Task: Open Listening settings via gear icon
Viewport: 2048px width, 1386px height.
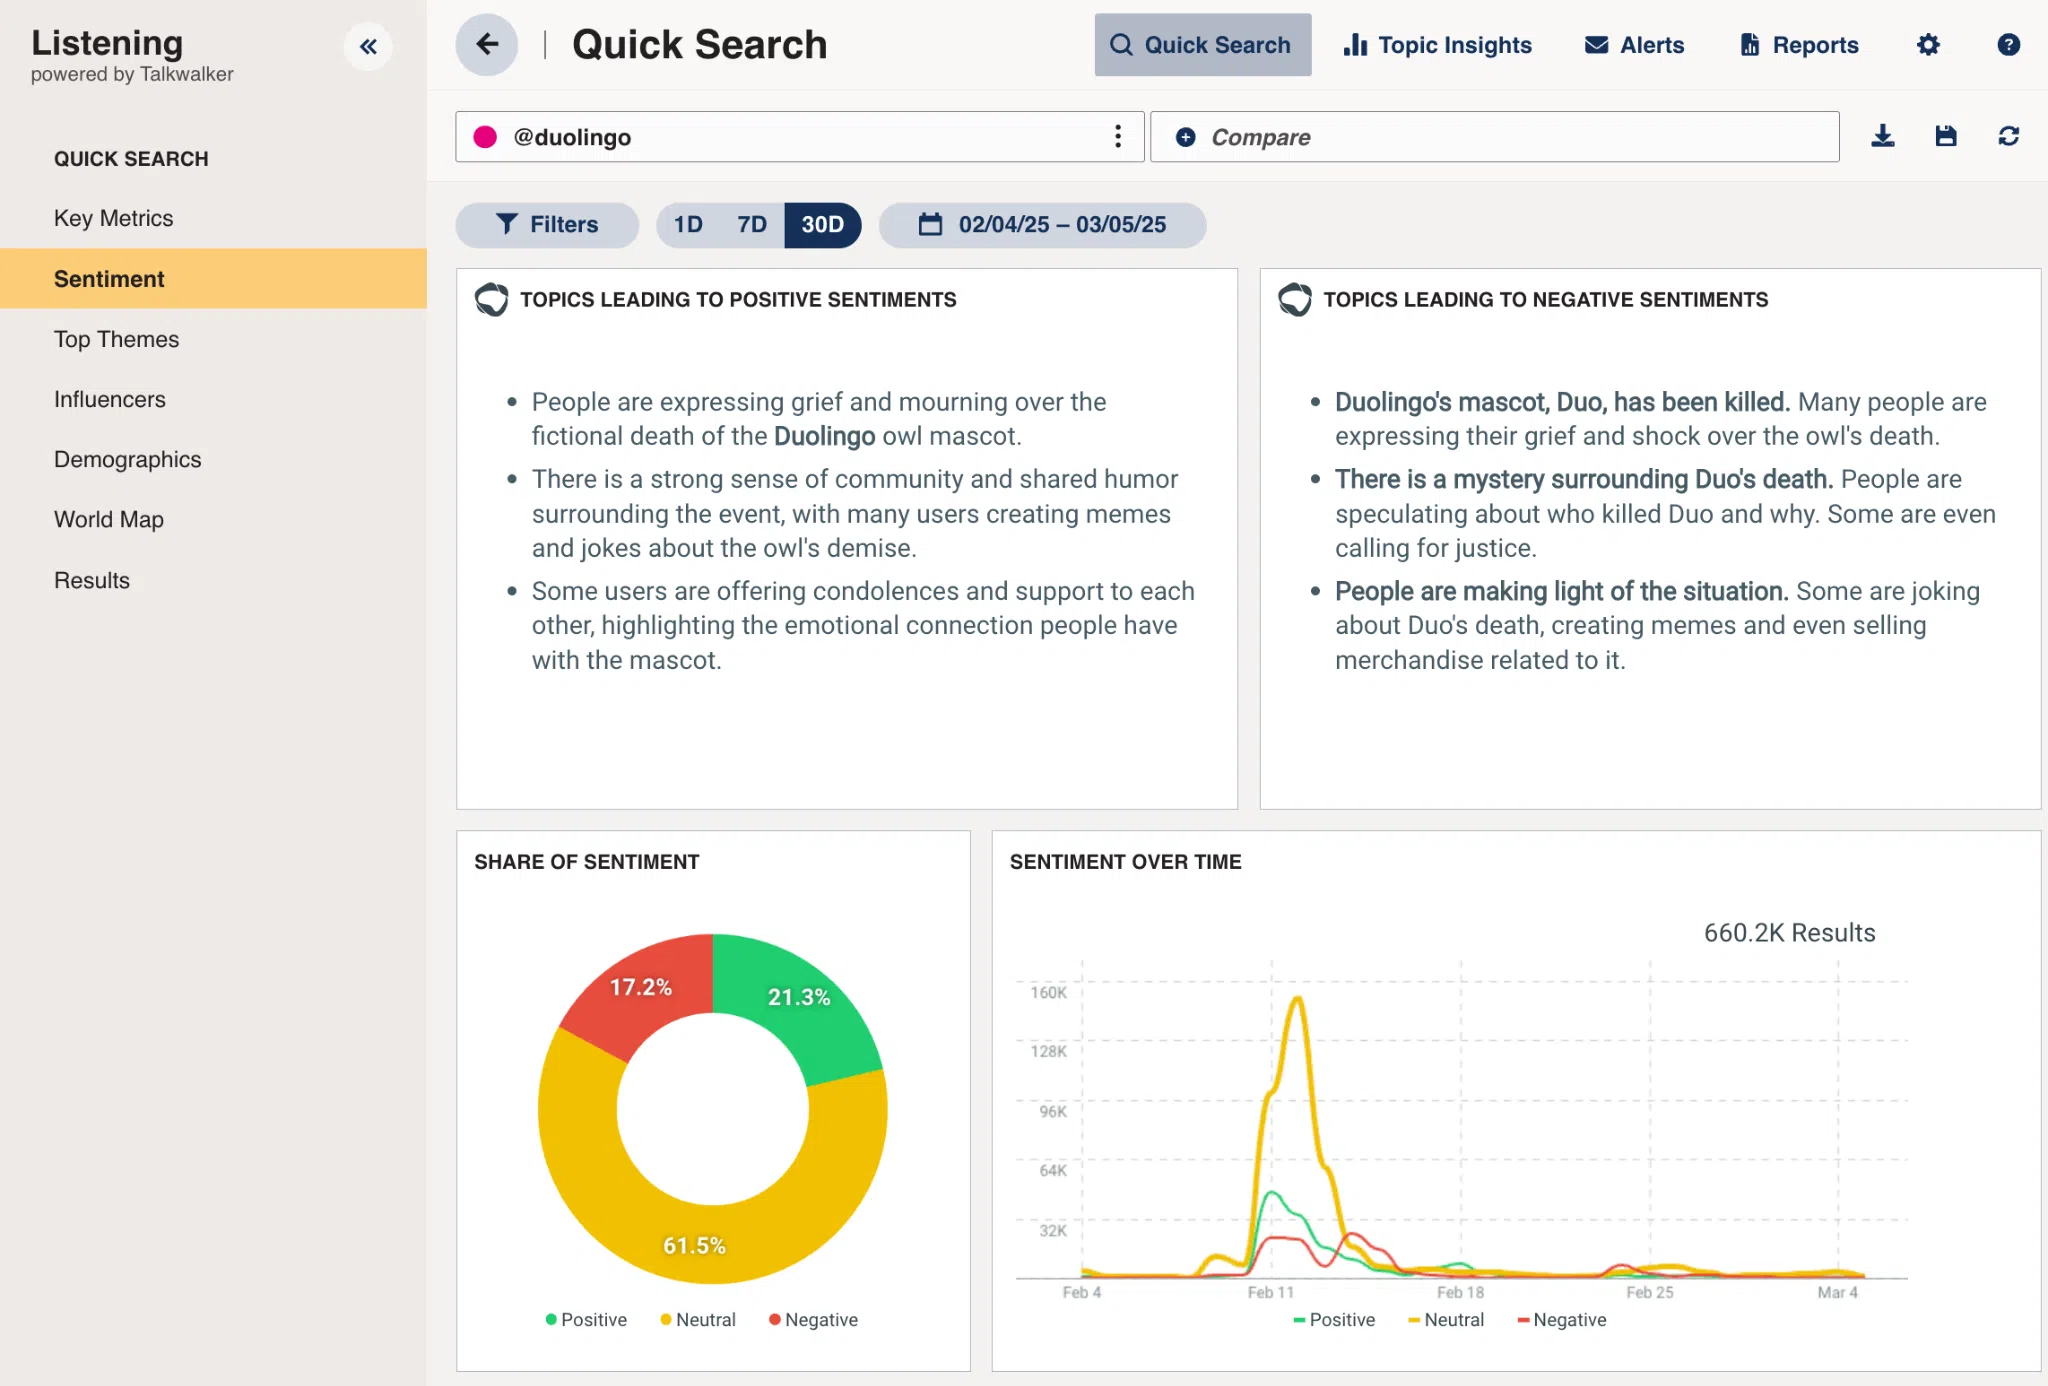Action: pos(1929,45)
